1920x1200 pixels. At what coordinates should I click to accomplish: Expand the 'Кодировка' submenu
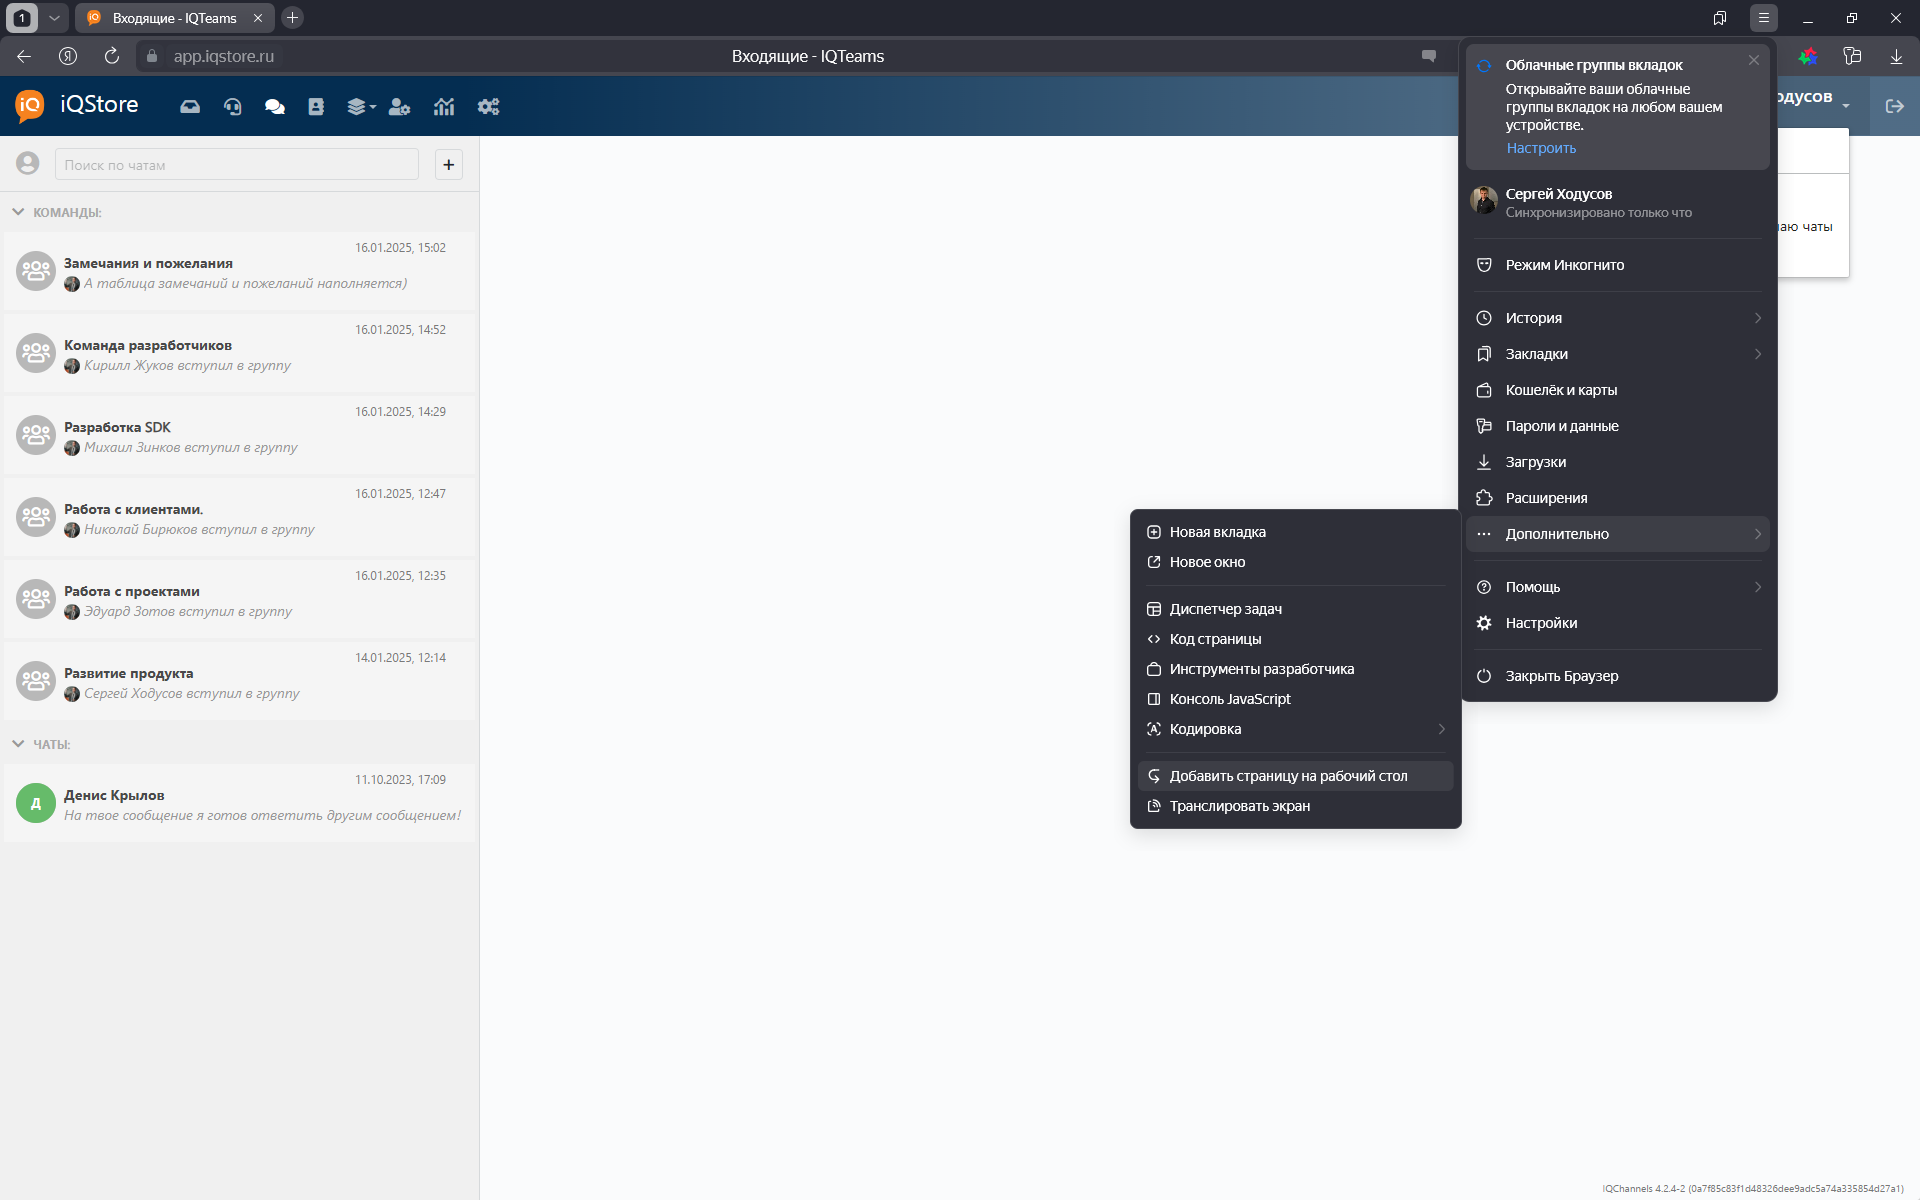tap(1296, 729)
